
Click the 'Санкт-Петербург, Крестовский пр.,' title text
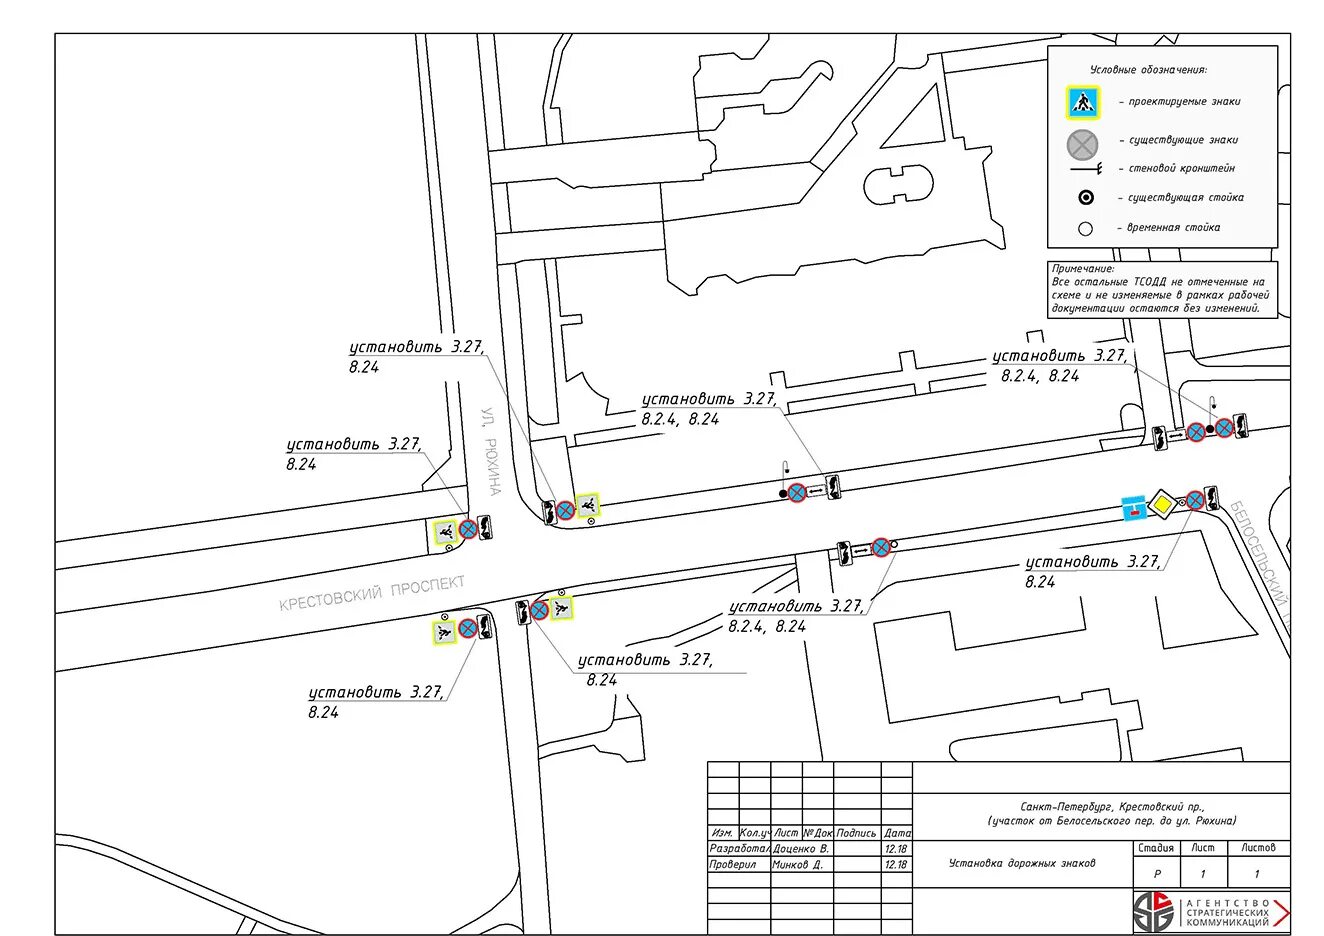[1113, 806]
